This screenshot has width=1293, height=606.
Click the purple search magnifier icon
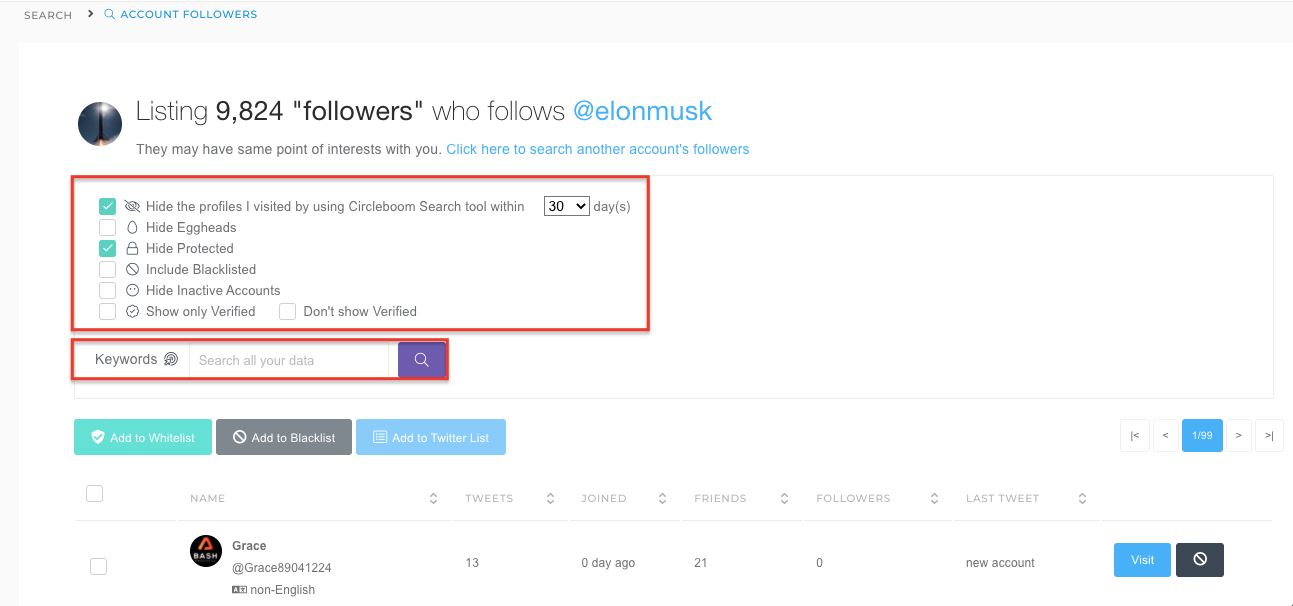coord(420,358)
